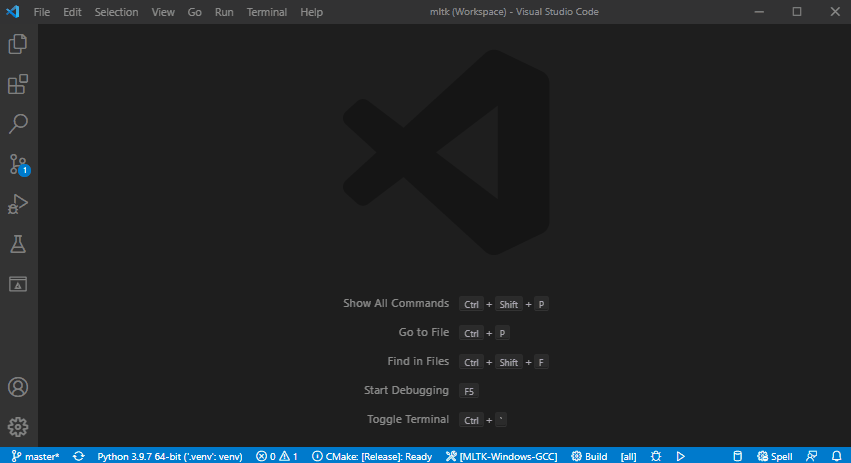Open the Accounts icon in activity bar
This screenshot has height=463, width=851.
point(18,387)
